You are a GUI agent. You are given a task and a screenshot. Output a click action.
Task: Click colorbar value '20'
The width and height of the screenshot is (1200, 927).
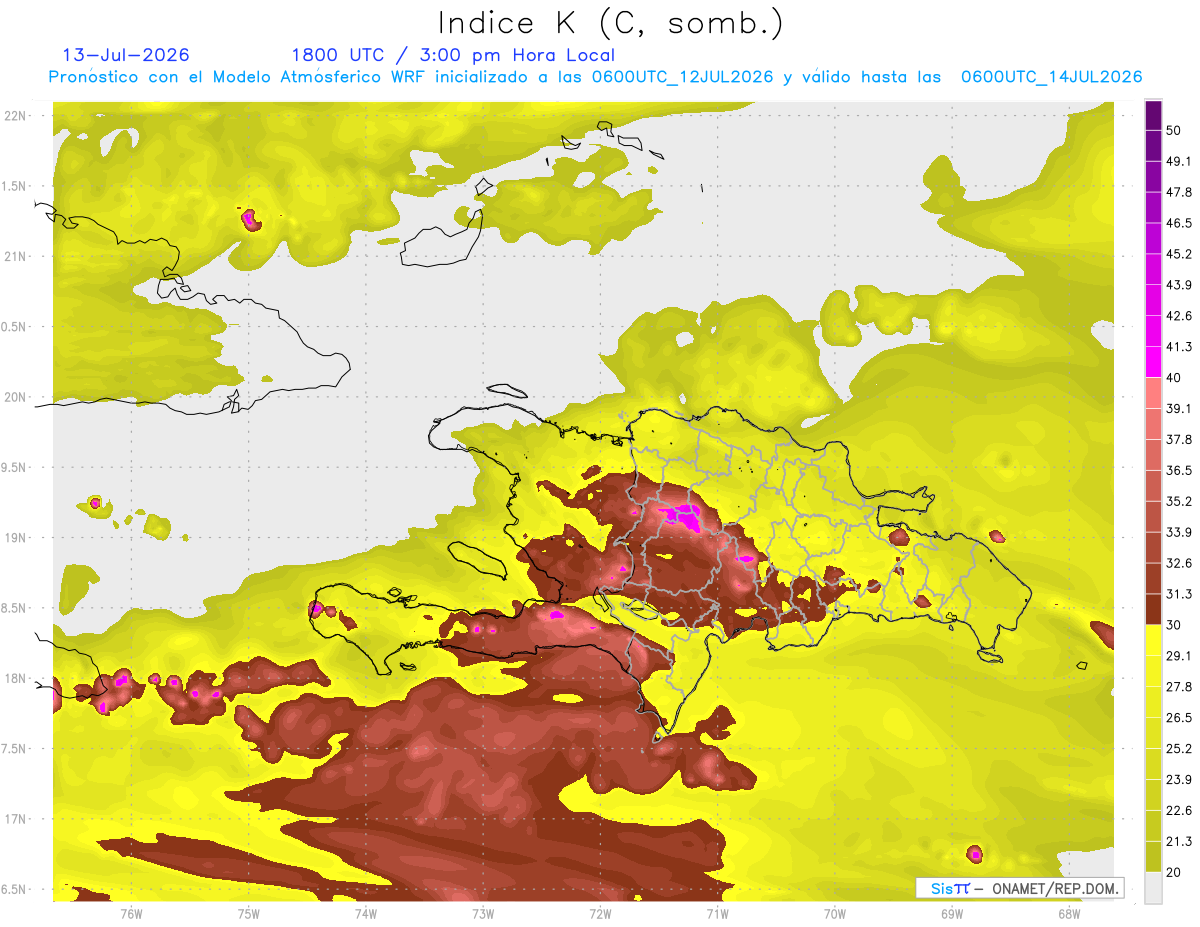click(x=1176, y=872)
